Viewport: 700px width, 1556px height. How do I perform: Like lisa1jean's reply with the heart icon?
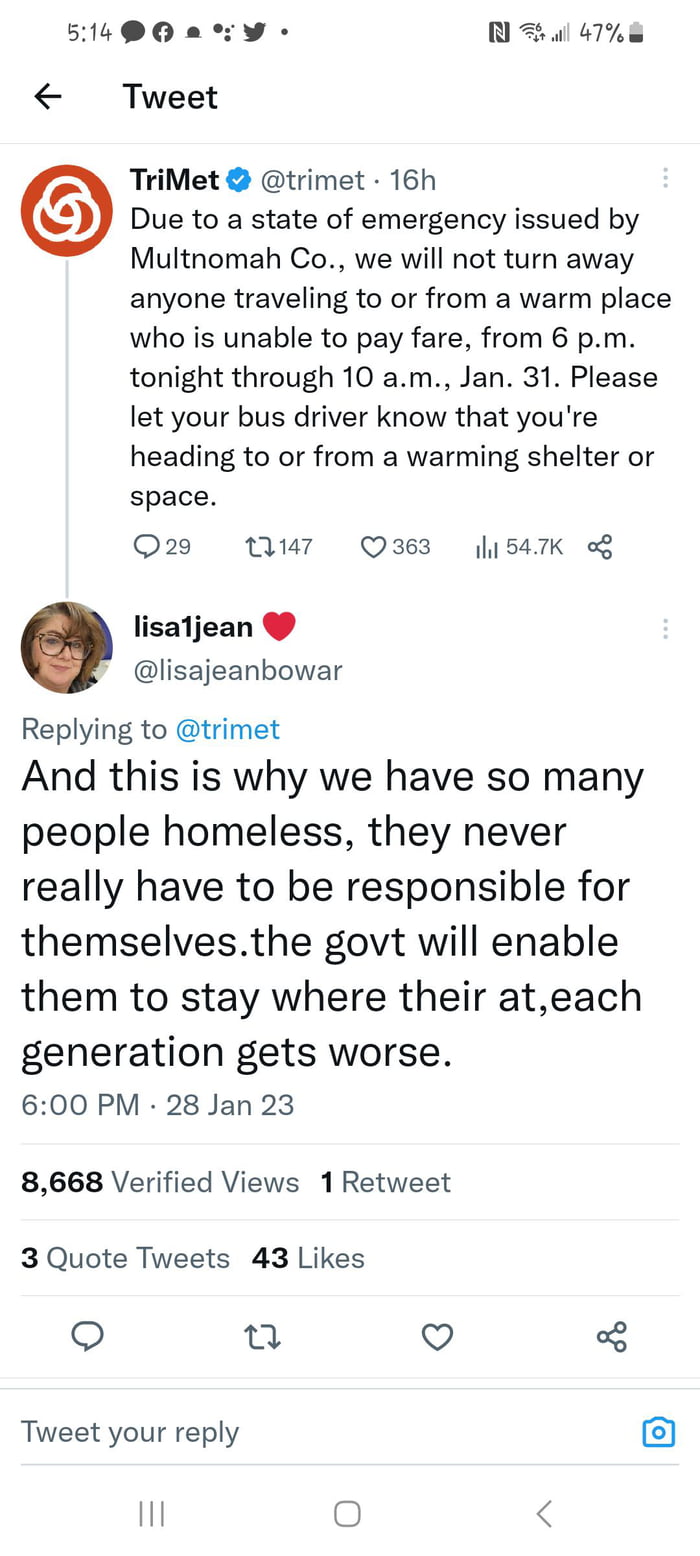pyautogui.click(x=437, y=1337)
